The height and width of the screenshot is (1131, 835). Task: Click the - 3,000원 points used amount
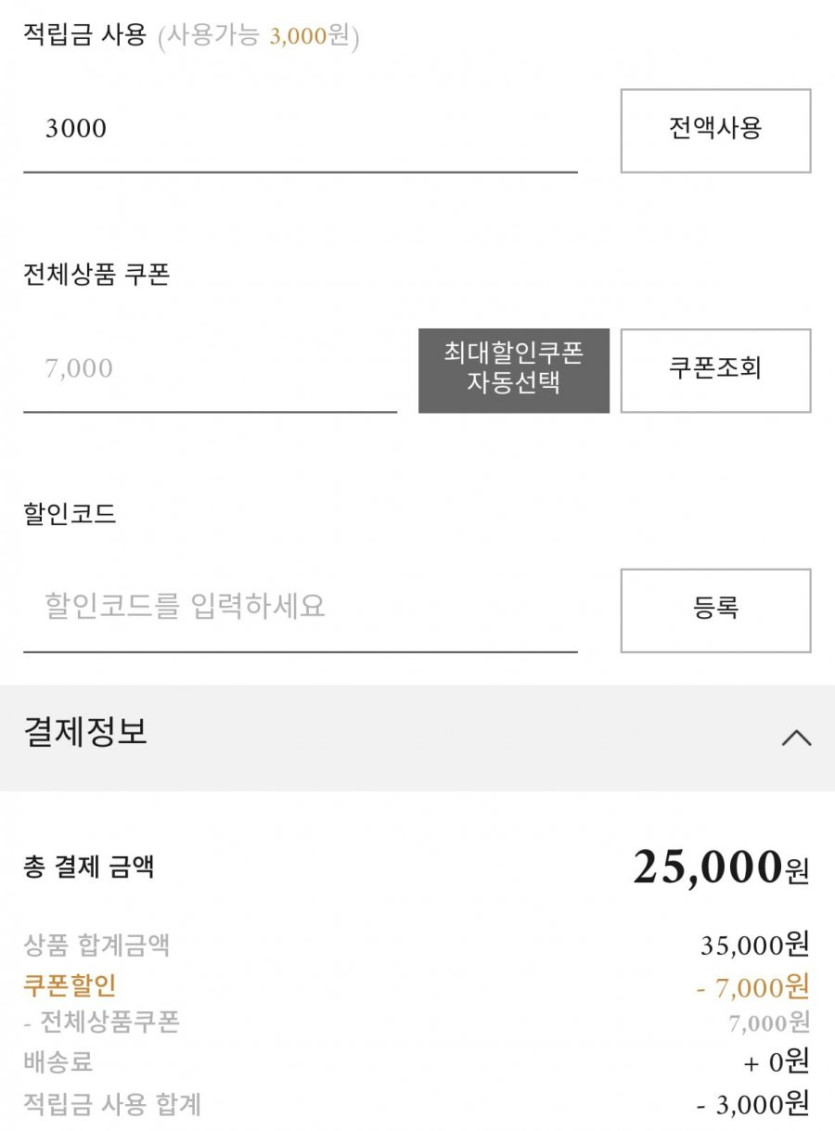click(752, 1104)
